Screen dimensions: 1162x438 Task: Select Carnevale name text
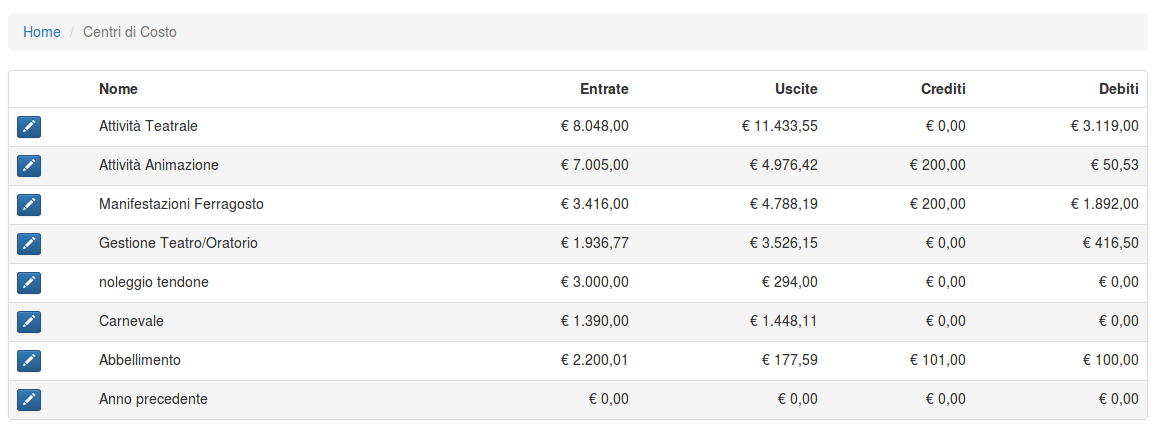click(131, 321)
